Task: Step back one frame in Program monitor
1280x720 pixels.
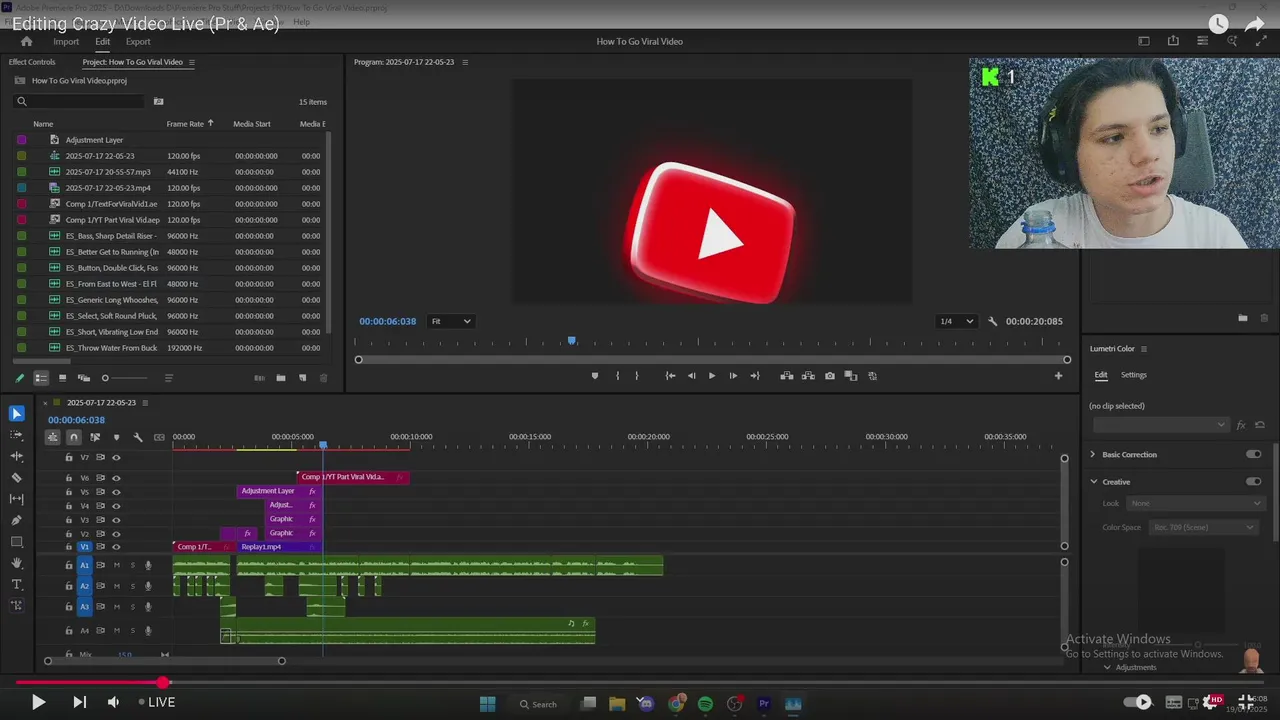Action: 691,376
